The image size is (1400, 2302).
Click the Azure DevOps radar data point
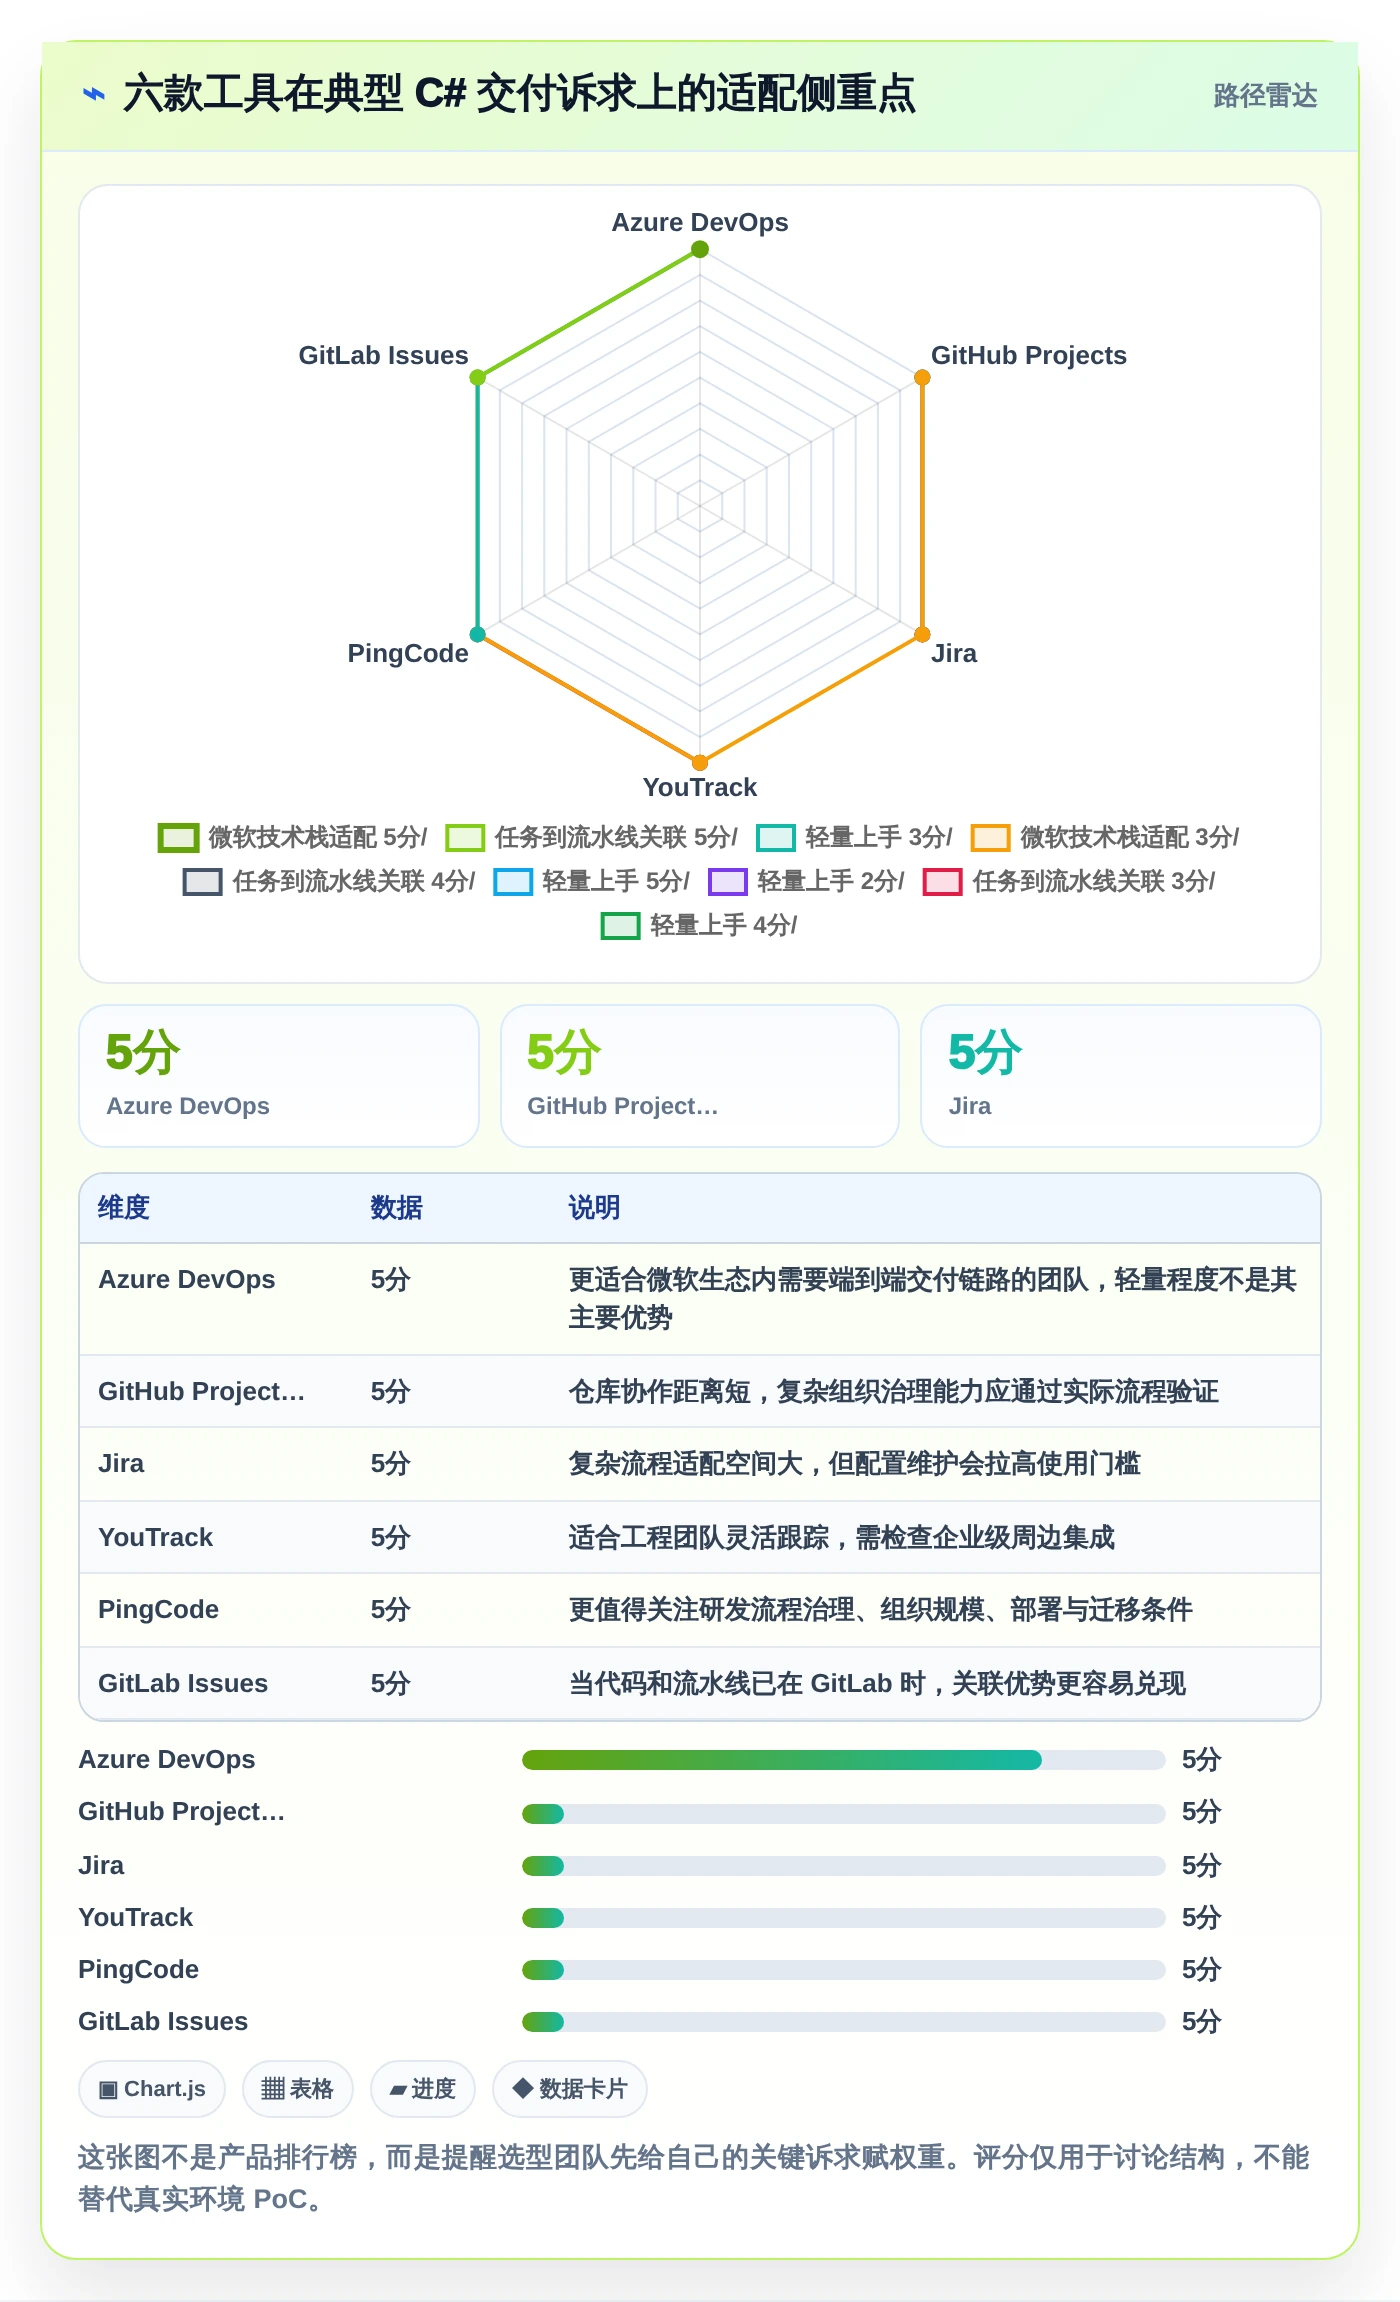[x=700, y=249]
